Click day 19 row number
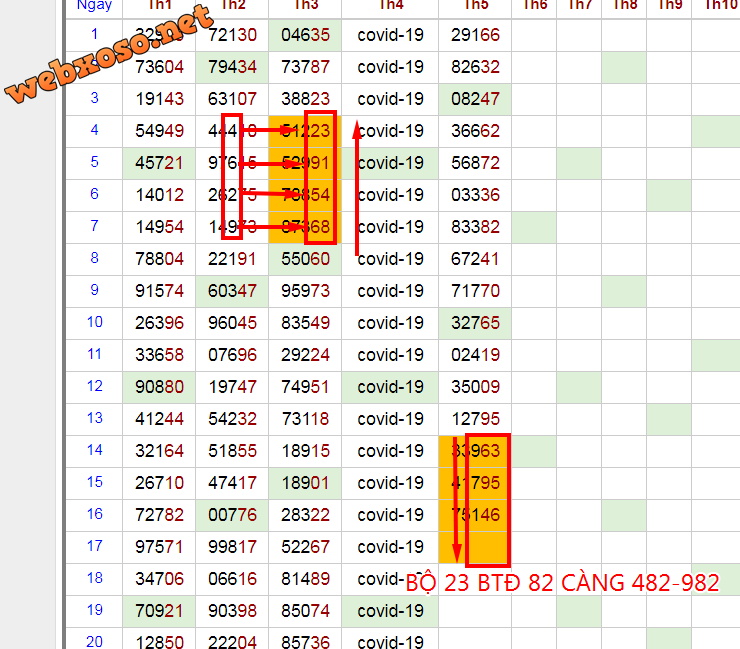 [95, 610]
